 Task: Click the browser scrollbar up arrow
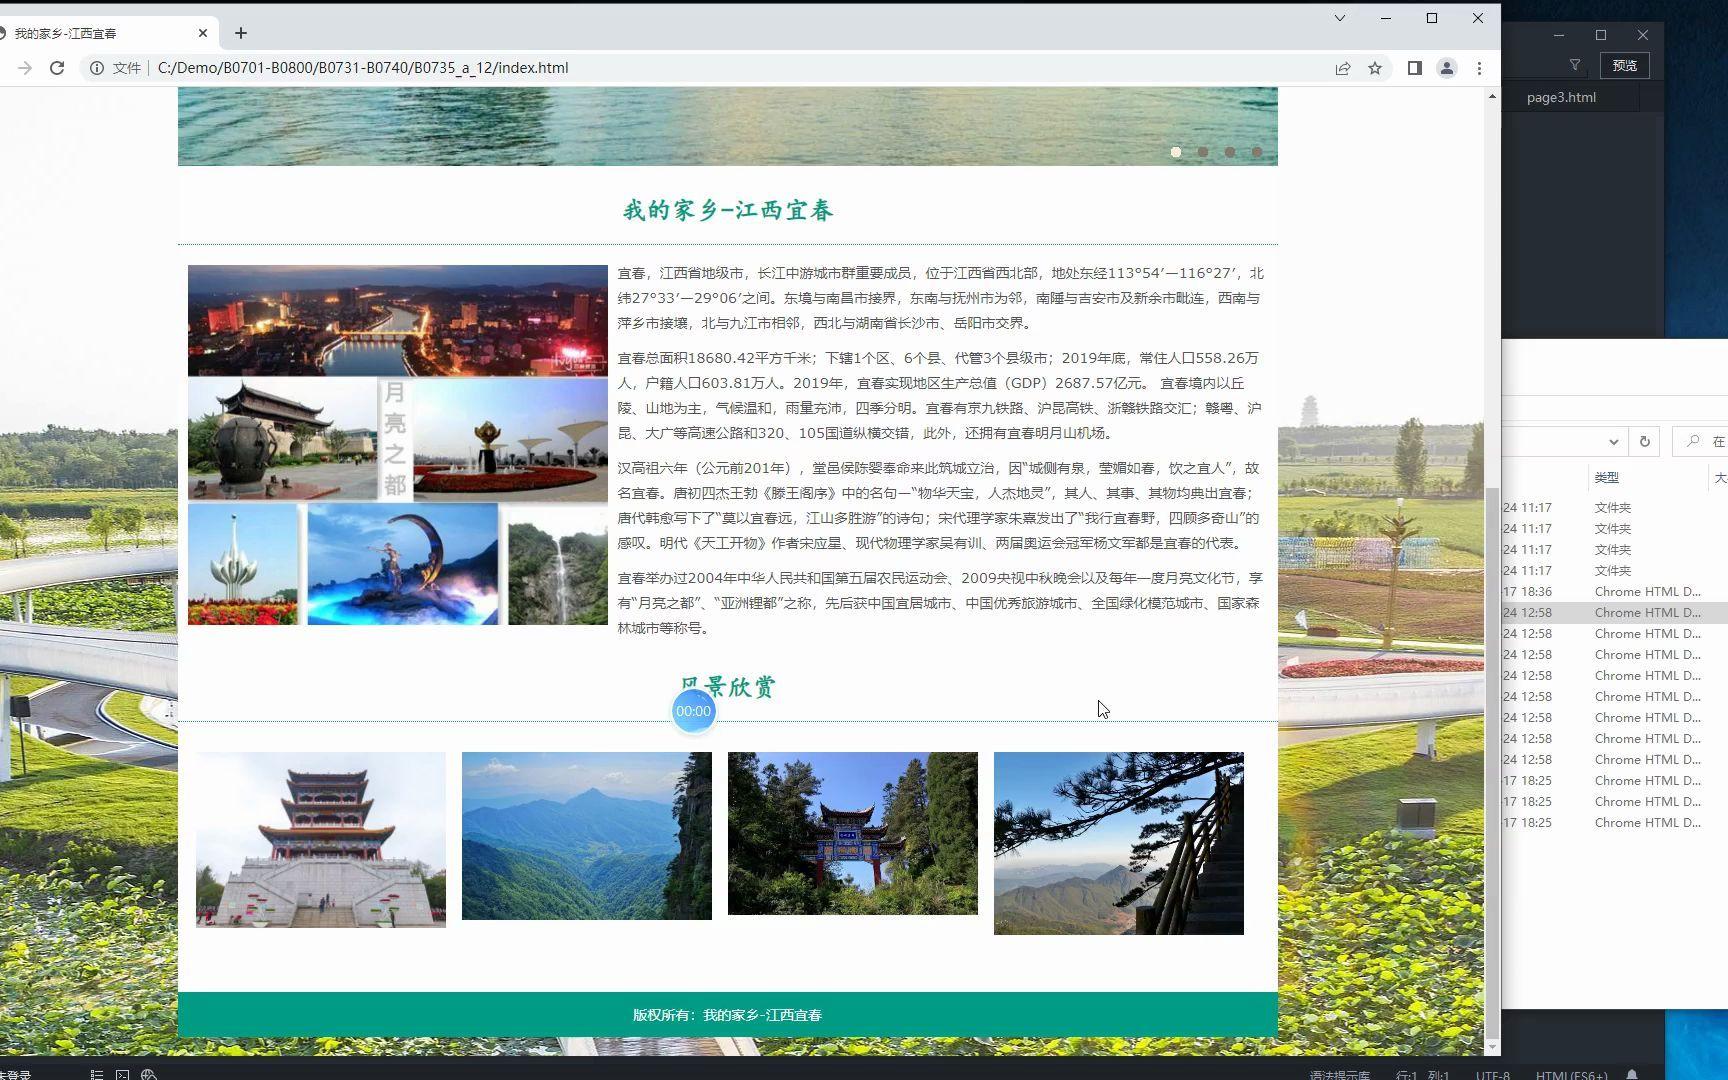pos(1492,96)
